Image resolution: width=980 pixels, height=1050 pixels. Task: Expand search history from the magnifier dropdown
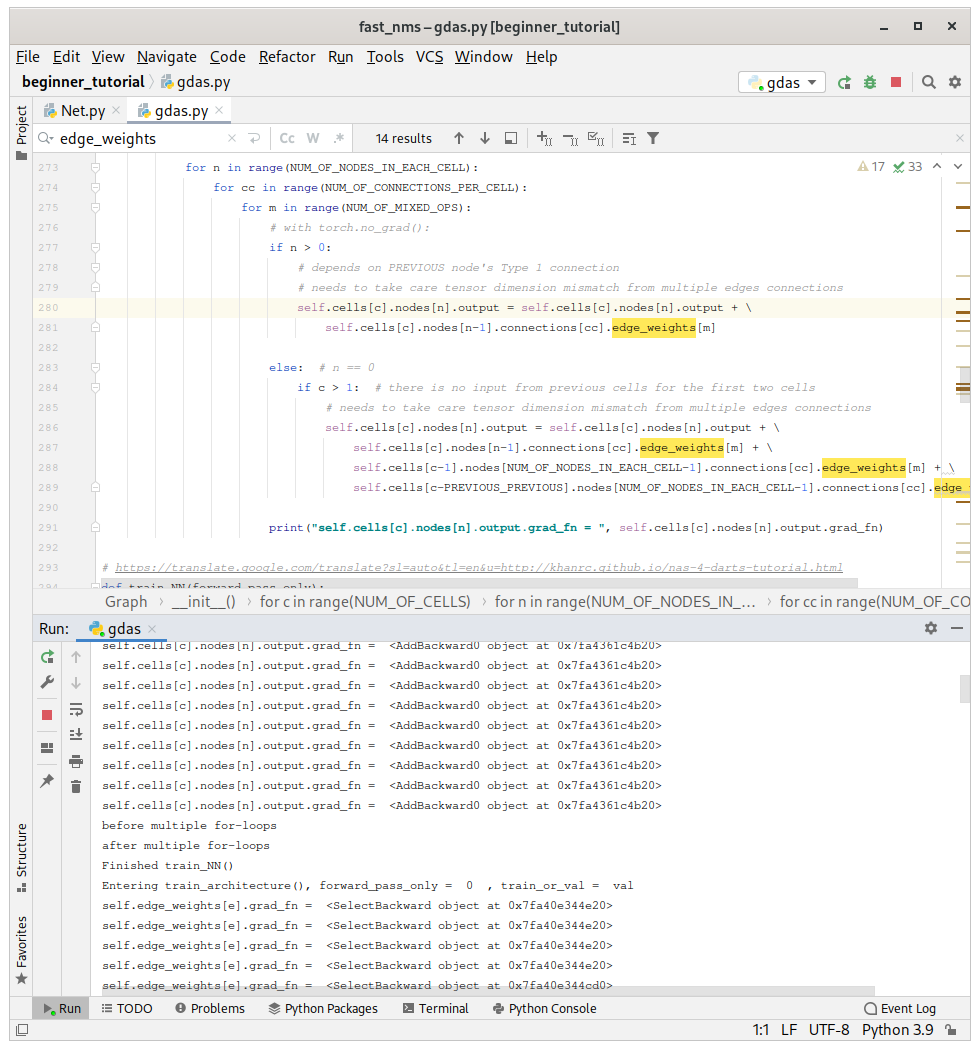point(46,139)
